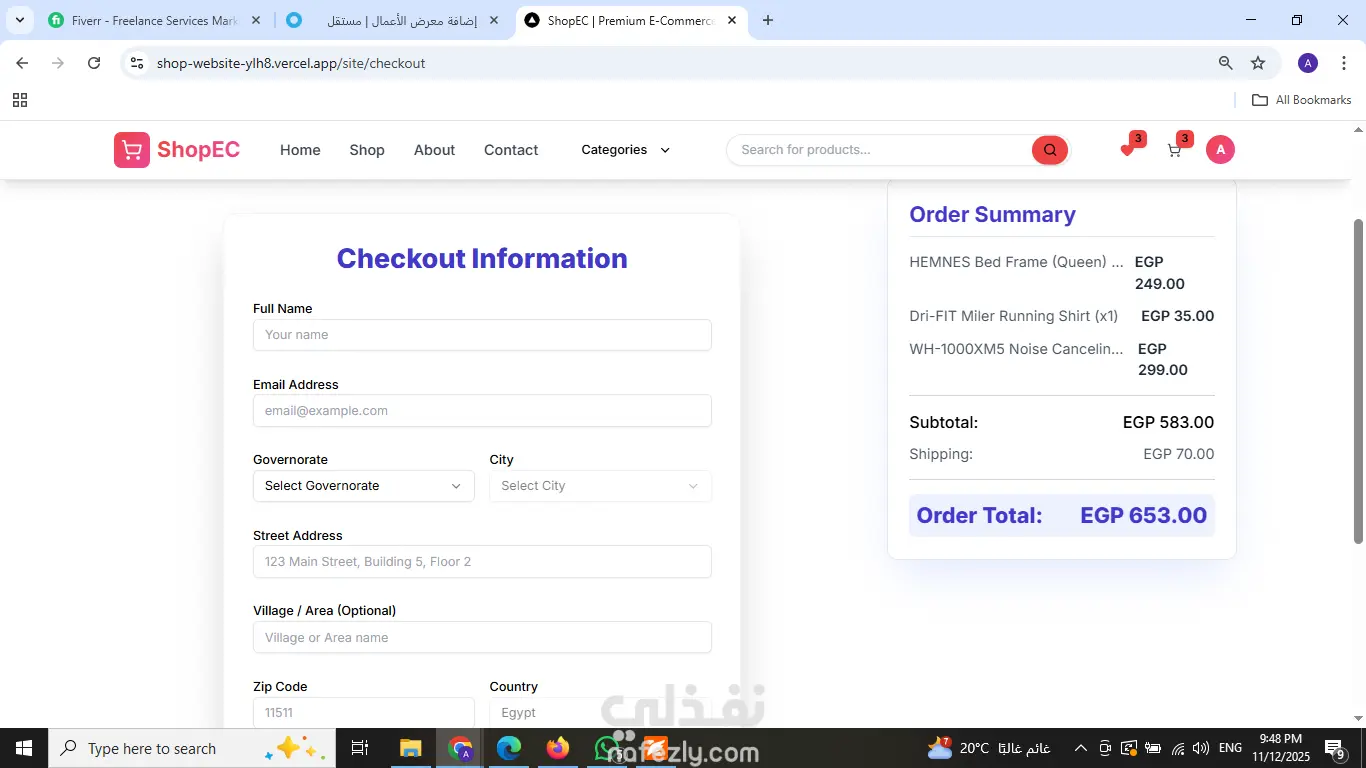
Task: Open the Chrome apps grid shortcut
Action: (20, 100)
